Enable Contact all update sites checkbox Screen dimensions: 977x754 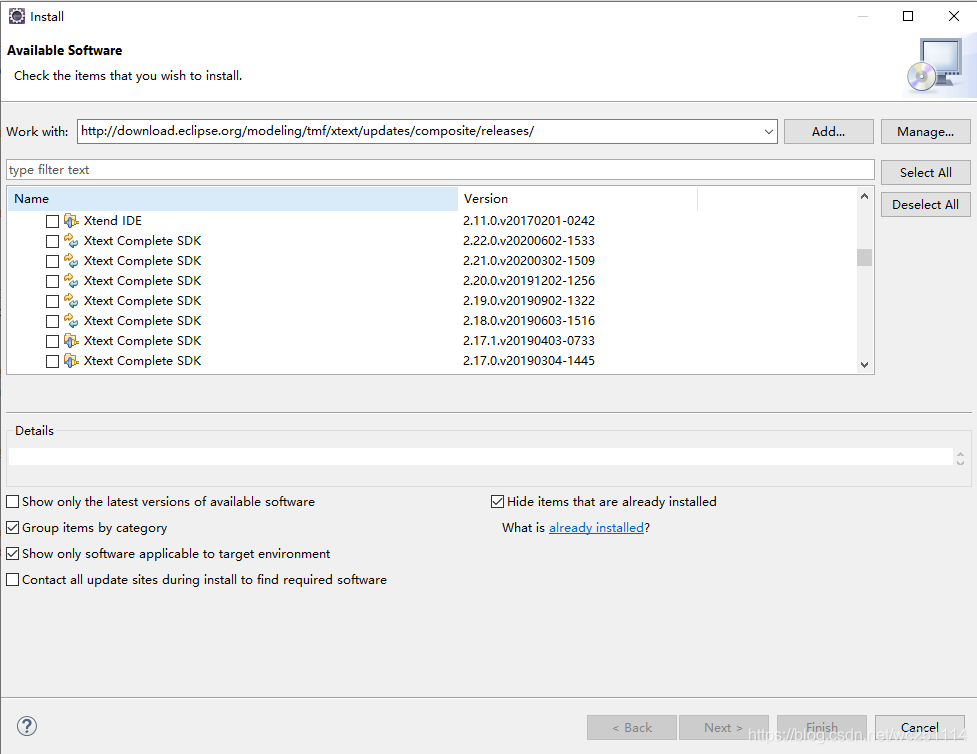[12, 580]
